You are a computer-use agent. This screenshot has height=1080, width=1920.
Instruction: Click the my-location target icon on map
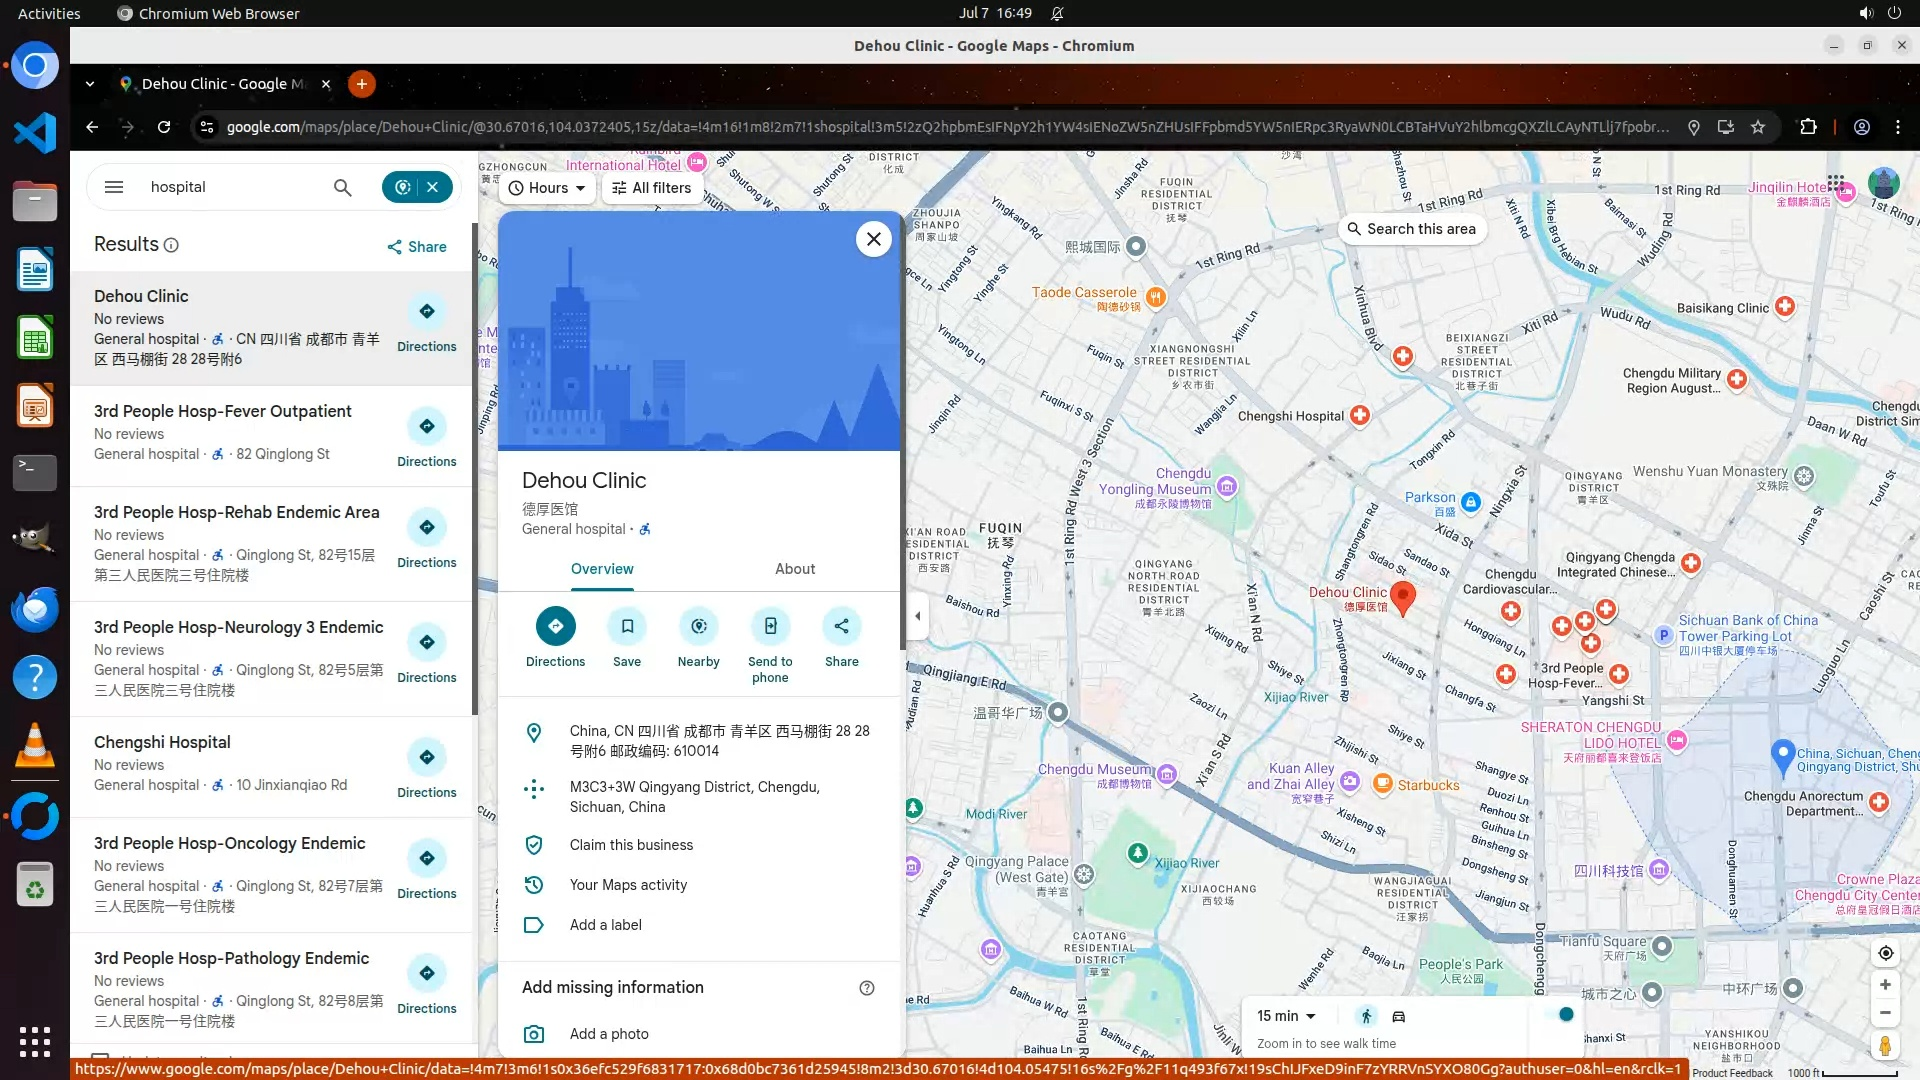(x=1885, y=953)
